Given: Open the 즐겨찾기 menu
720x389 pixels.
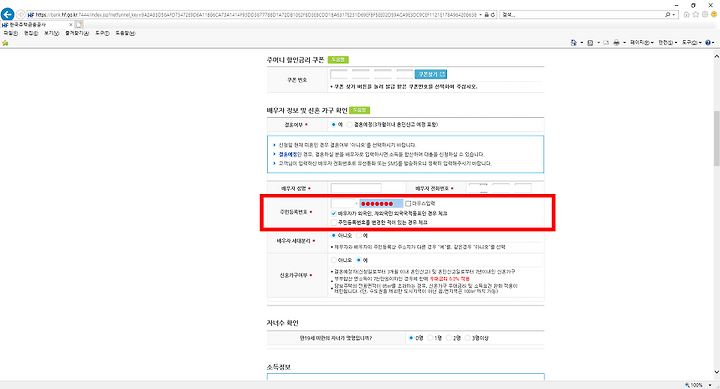Looking at the screenshot, I should point(77,34).
